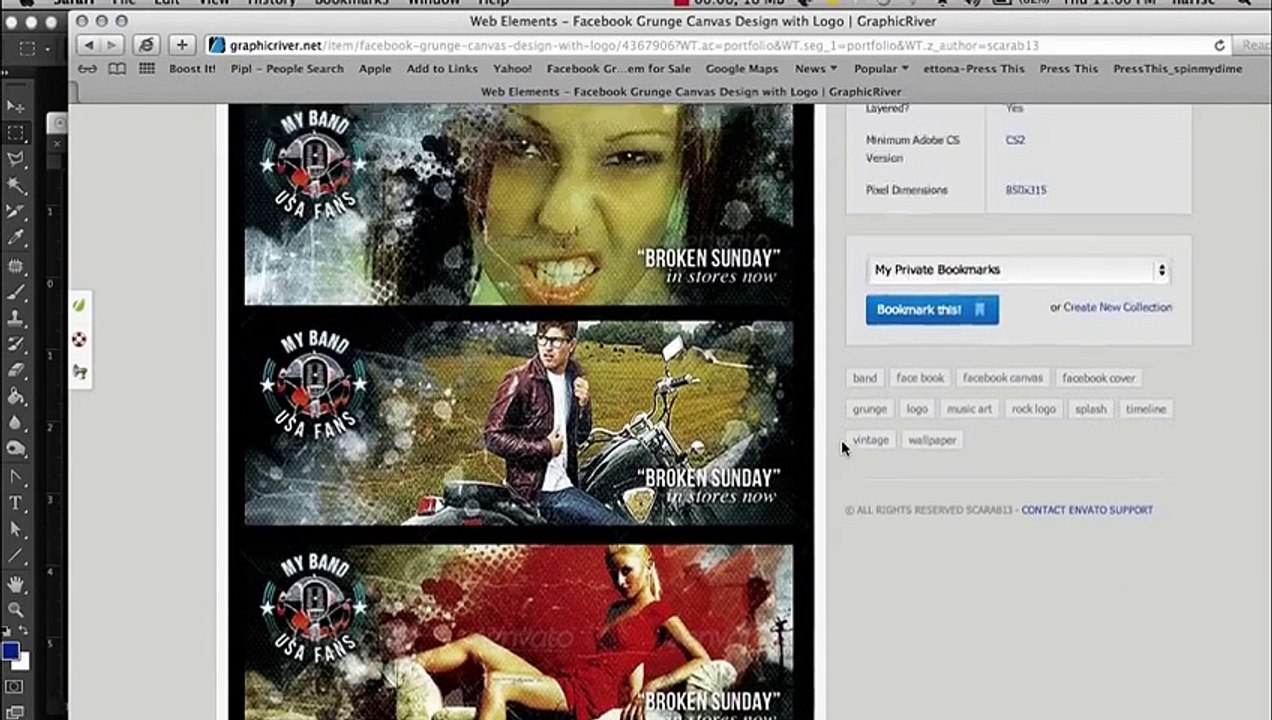Select the Type tool
Viewport: 1272px width, 720px height.
(15, 503)
